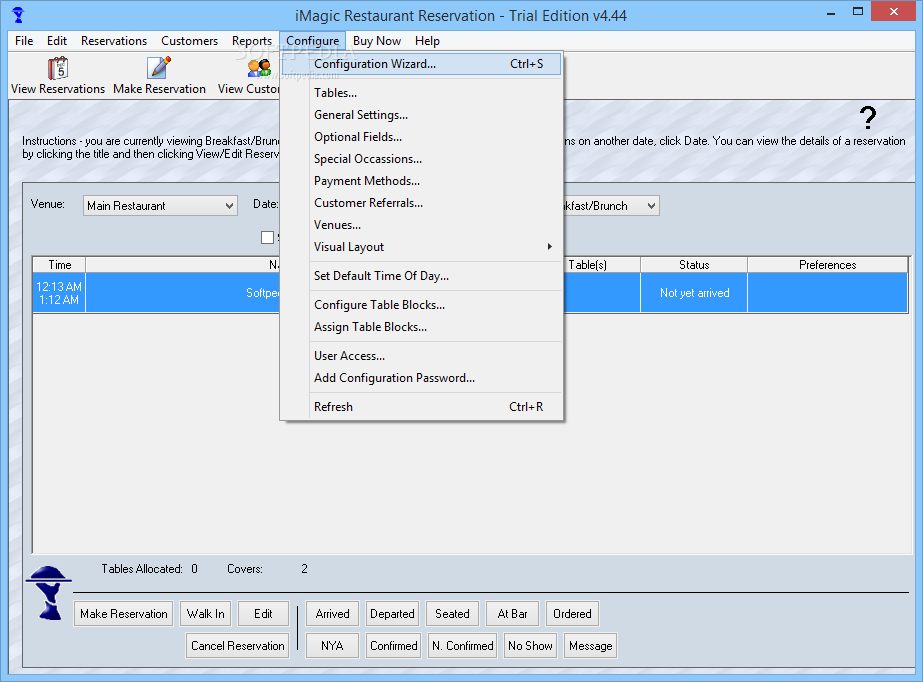Close the open Configure menu
This screenshot has height=682, width=923.
coord(313,41)
